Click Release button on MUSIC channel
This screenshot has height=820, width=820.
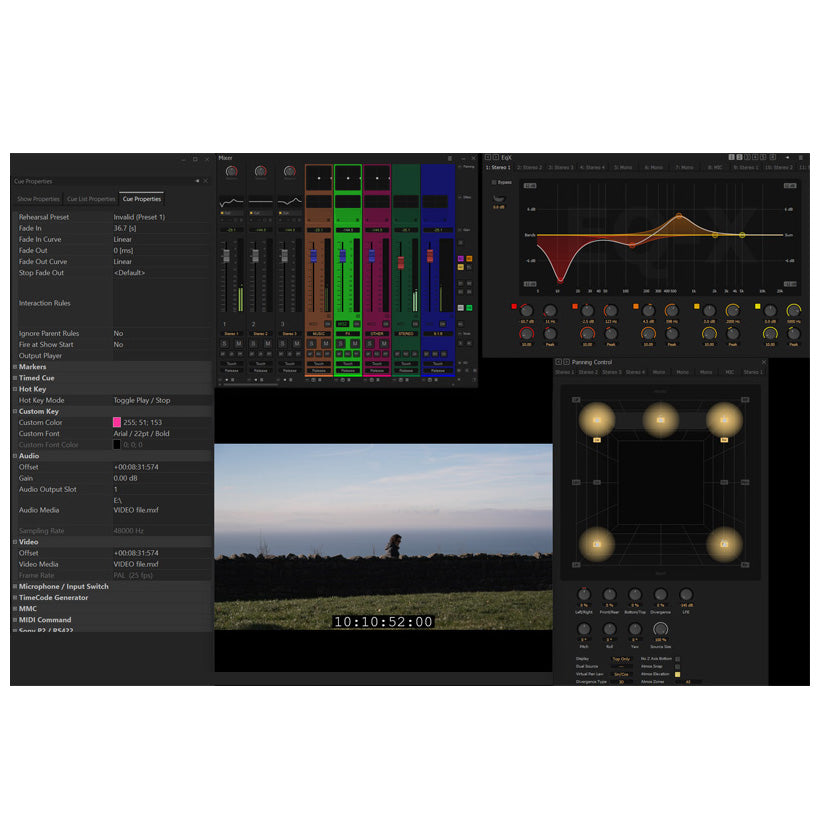coord(318,370)
